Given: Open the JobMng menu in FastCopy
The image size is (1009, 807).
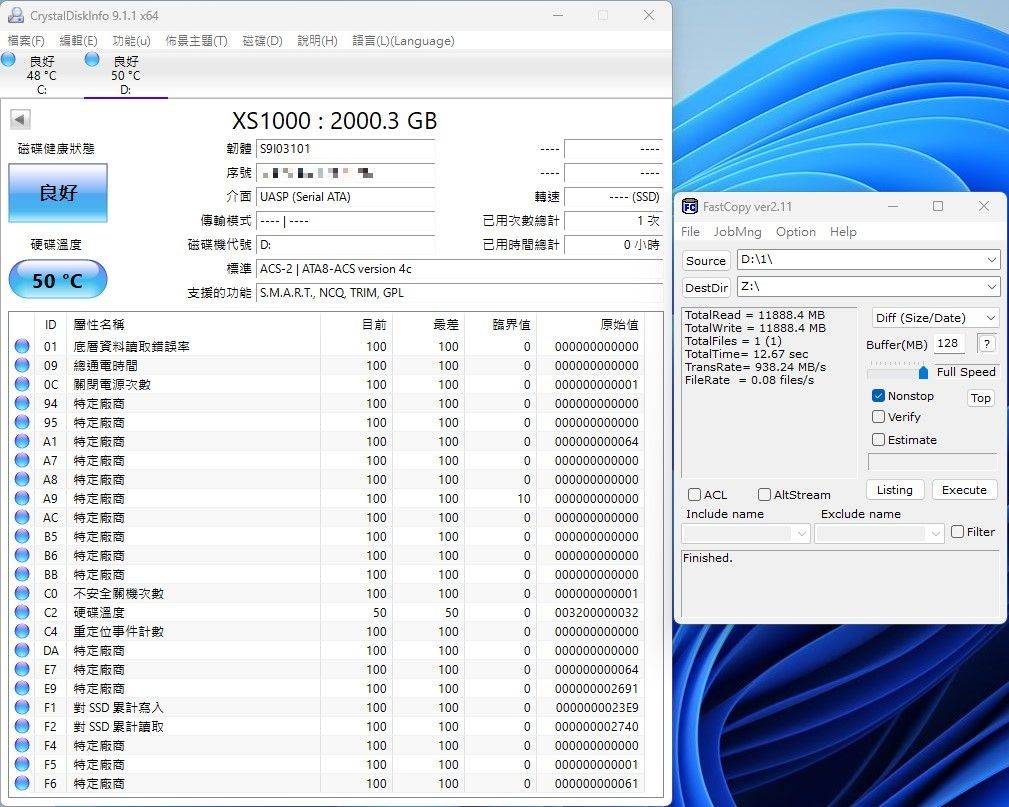Looking at the screenshot, I should point(737,232).
